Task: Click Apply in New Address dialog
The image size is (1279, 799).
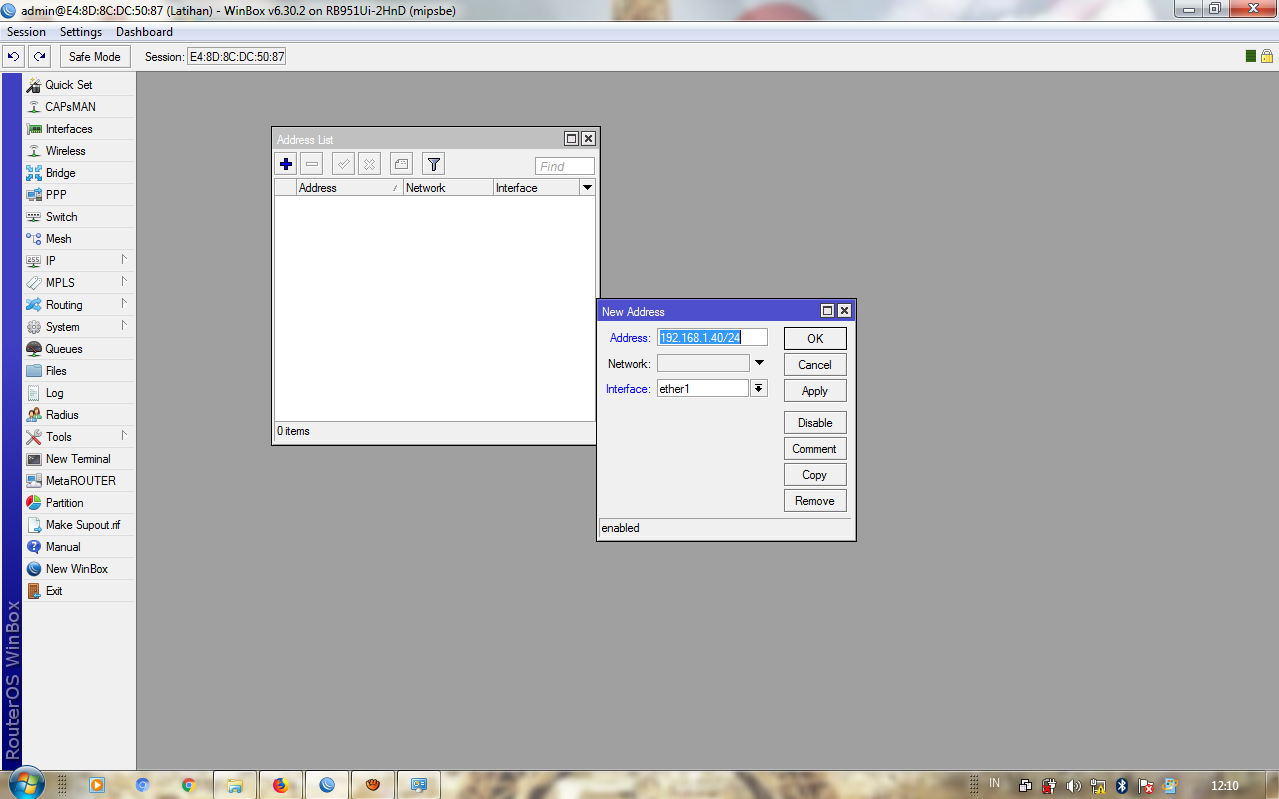Action: (815, 391)
